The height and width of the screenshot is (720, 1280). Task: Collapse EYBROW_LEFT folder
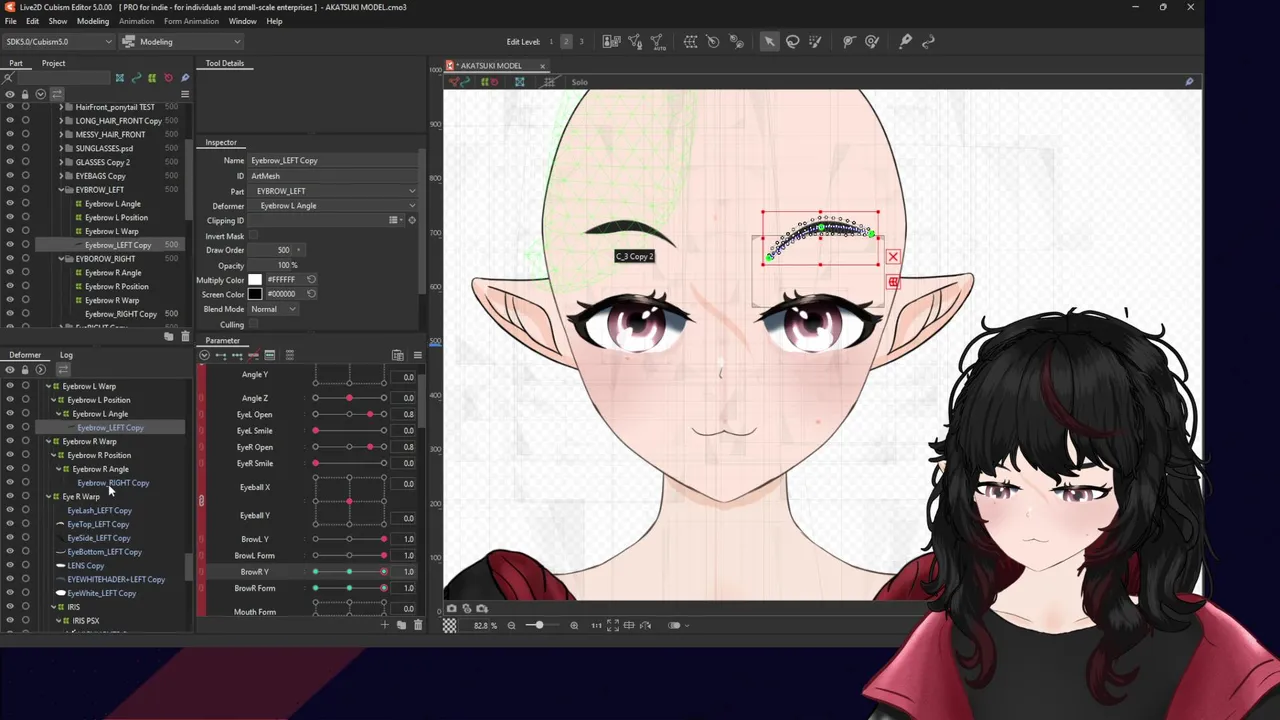61,190
